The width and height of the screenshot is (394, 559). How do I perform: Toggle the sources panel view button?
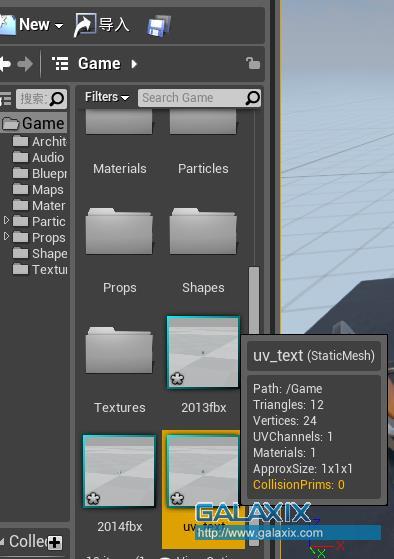click(x=5, y=99)
